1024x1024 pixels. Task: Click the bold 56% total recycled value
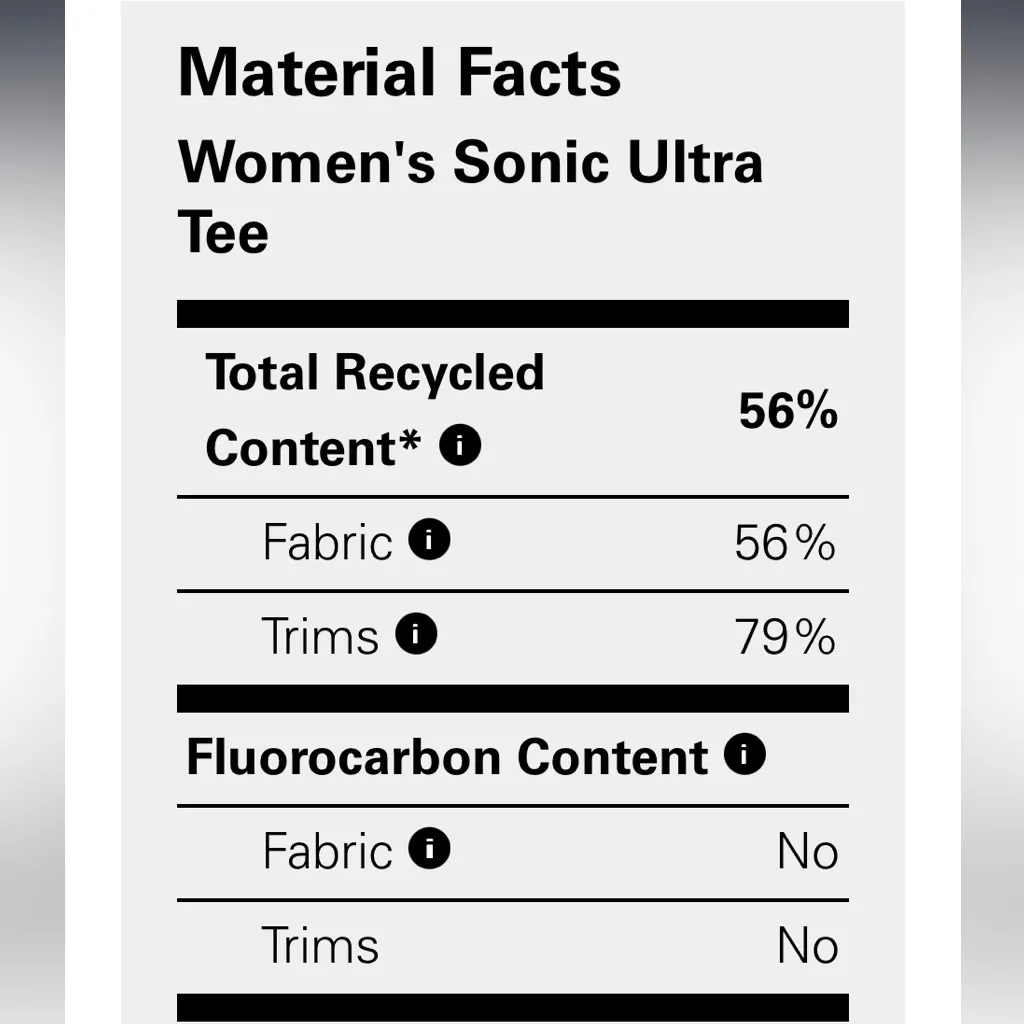point(788,410)
